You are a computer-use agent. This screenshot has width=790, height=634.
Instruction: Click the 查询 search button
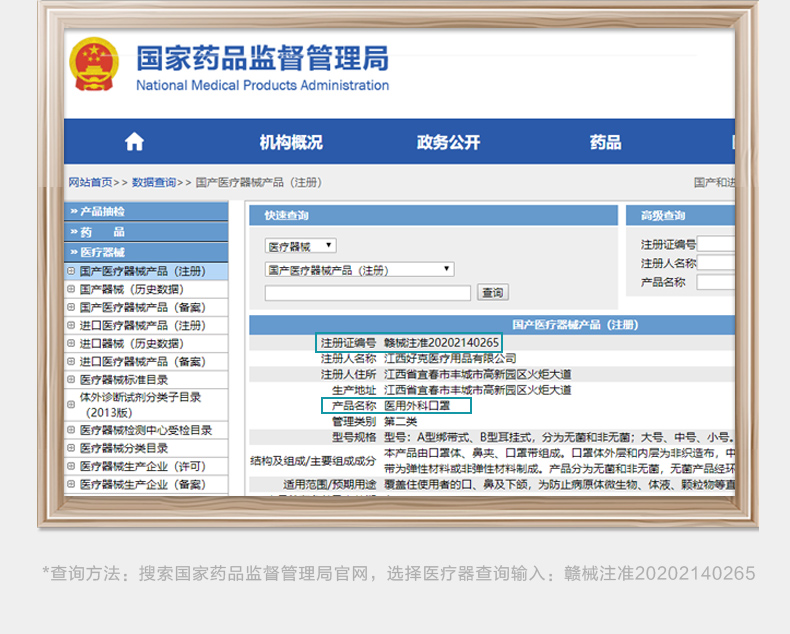click(493, 292)
